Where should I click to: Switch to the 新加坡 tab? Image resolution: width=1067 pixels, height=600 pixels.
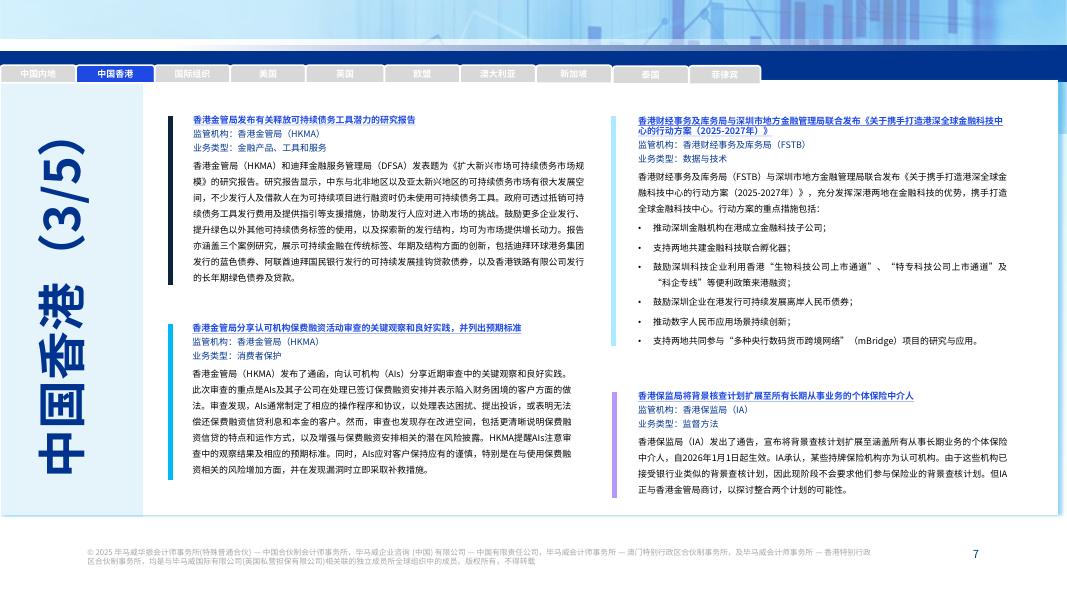575,73
